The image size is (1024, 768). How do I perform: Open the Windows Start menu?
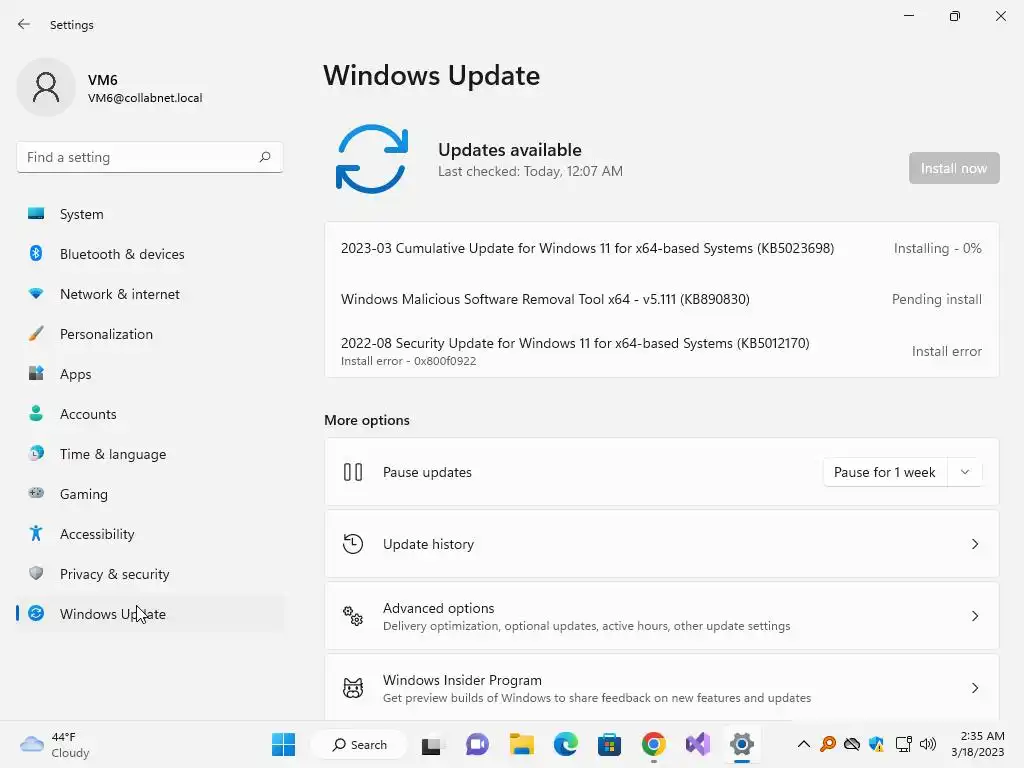point(283,744)
